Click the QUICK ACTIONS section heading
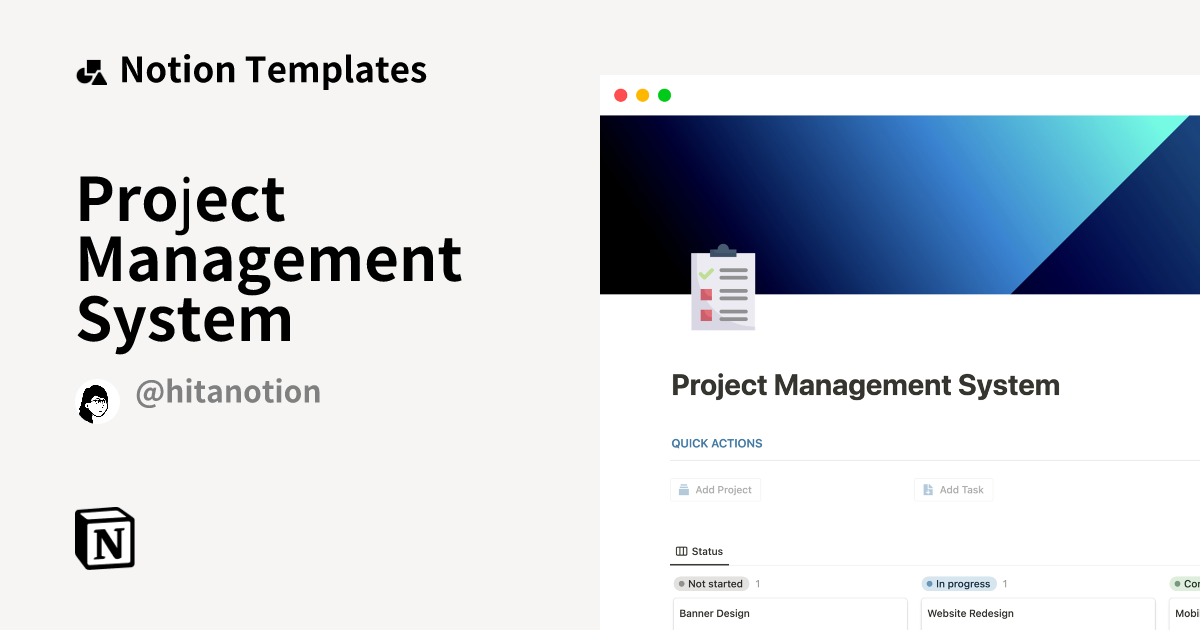The image size is (1200, 630). coord(717,443)
